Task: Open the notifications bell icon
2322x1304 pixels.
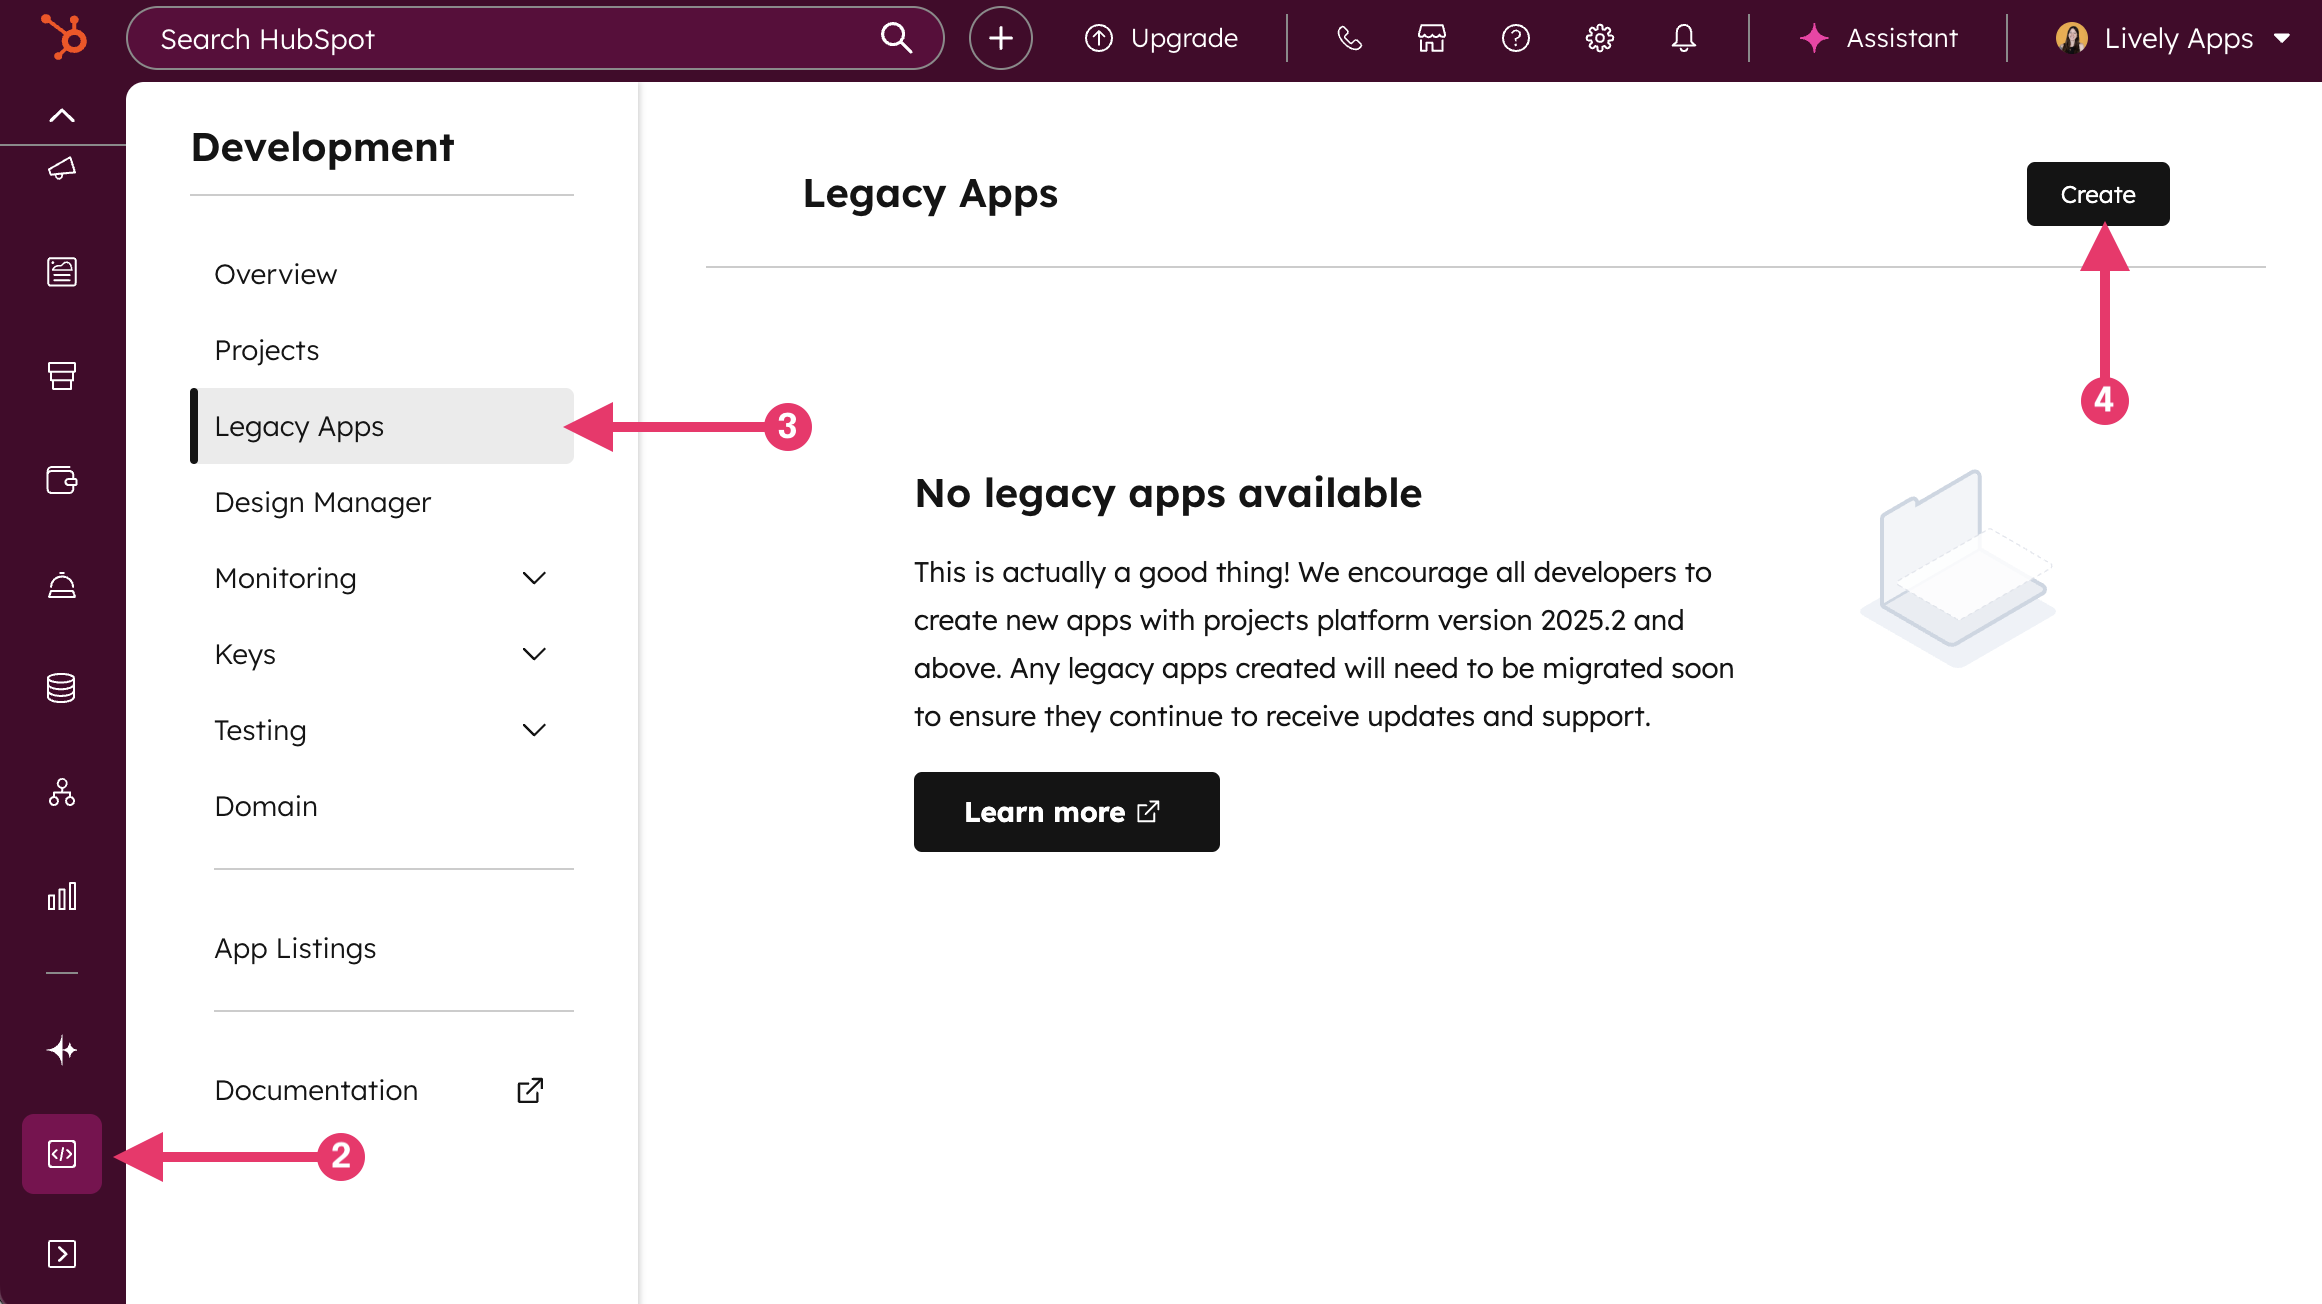Action: (x=1683, y=38)
